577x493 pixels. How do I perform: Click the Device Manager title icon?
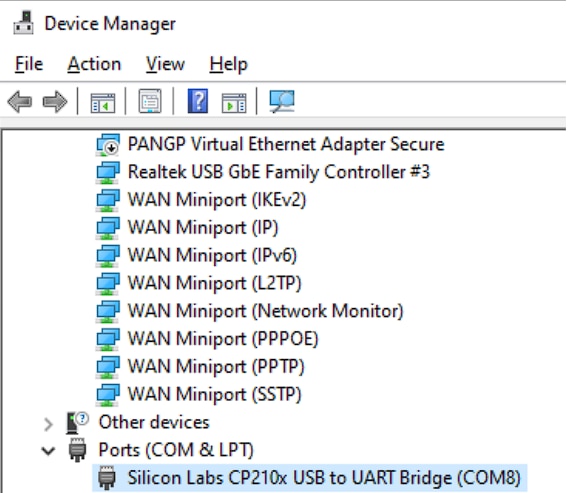pos(24,23)
